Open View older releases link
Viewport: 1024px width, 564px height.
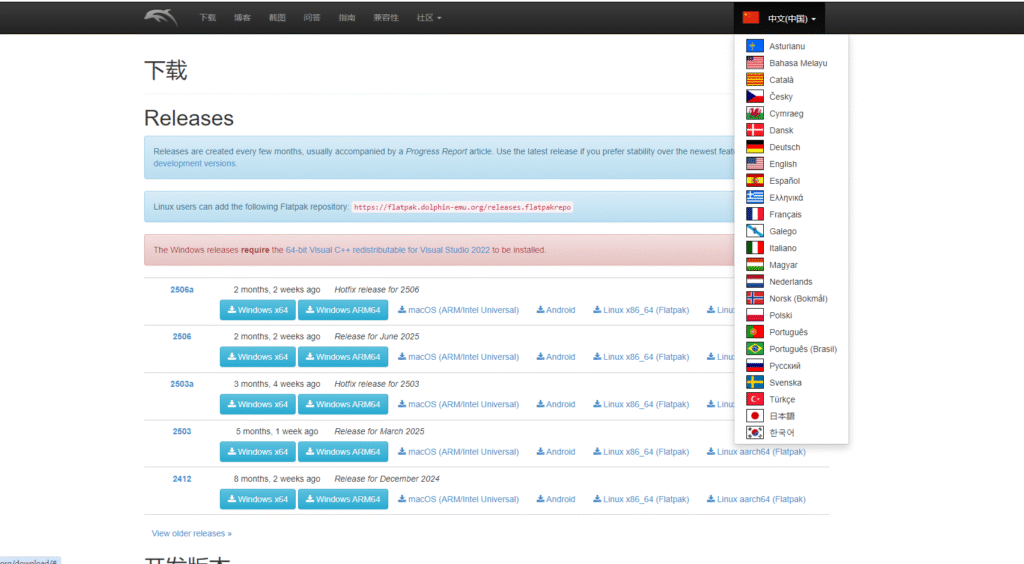(192, 534)
